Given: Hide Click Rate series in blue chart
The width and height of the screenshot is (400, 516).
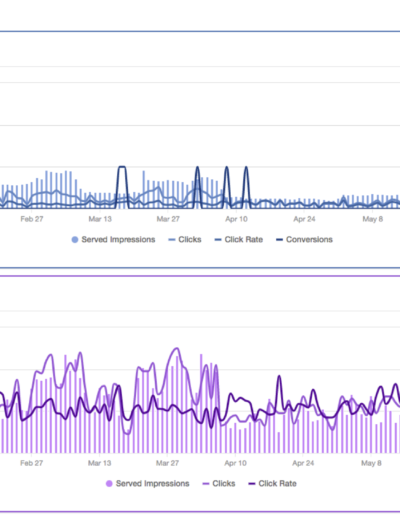Looking at the screenshot, I should [x=239, y=240].
